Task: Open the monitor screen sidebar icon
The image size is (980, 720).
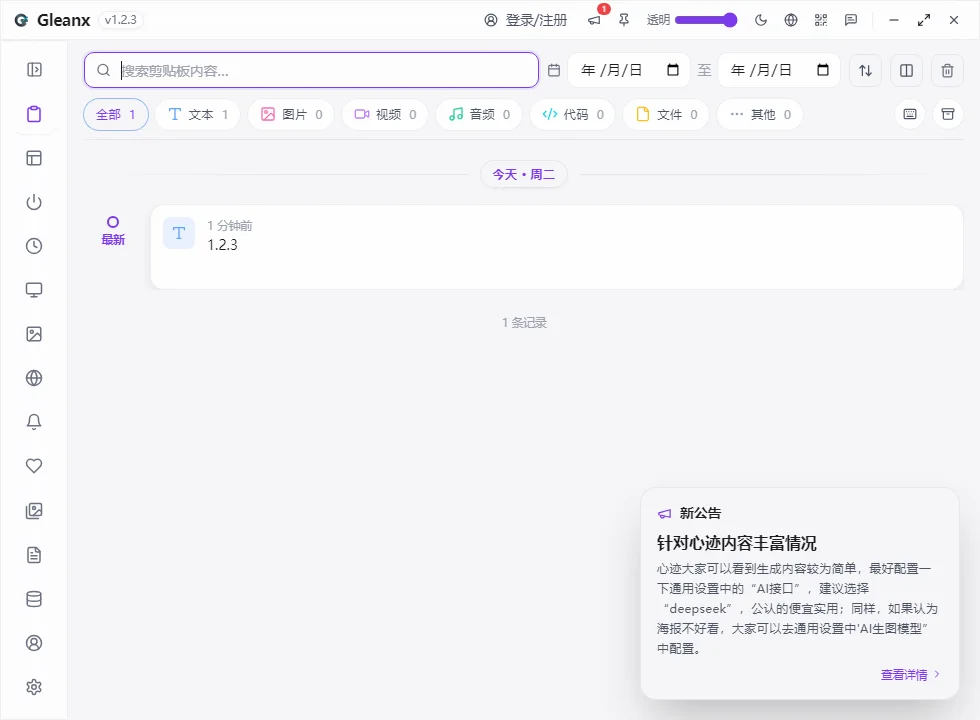Action: [34, 290]
